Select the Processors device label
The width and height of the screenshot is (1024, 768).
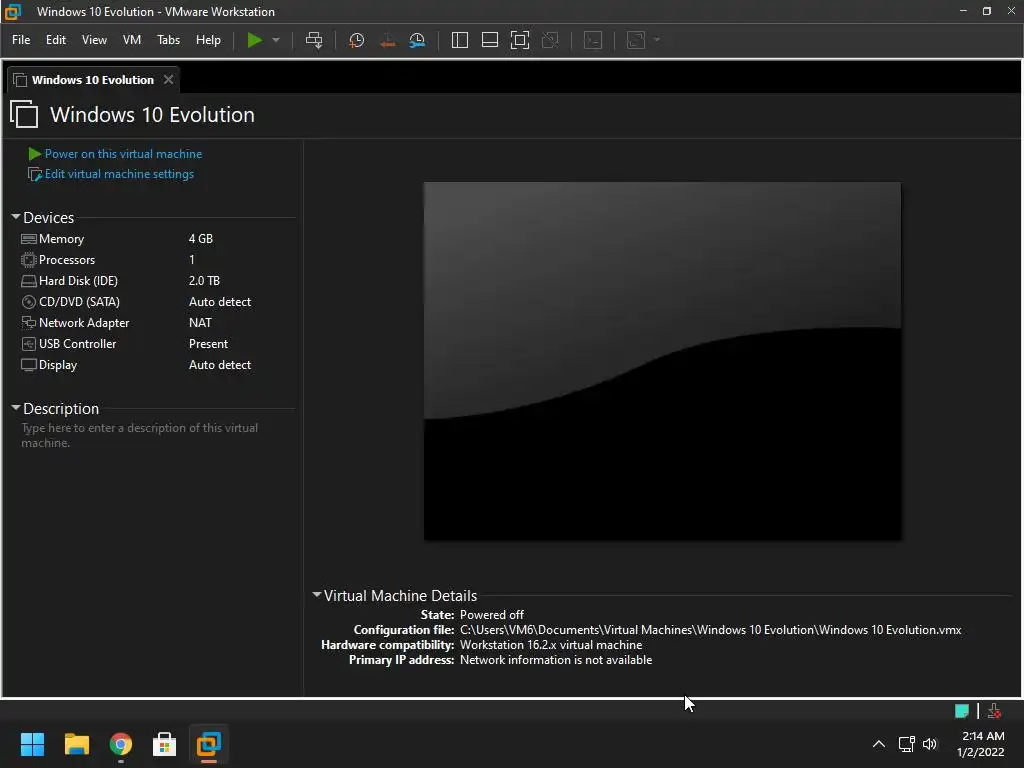tap(67, 260)
